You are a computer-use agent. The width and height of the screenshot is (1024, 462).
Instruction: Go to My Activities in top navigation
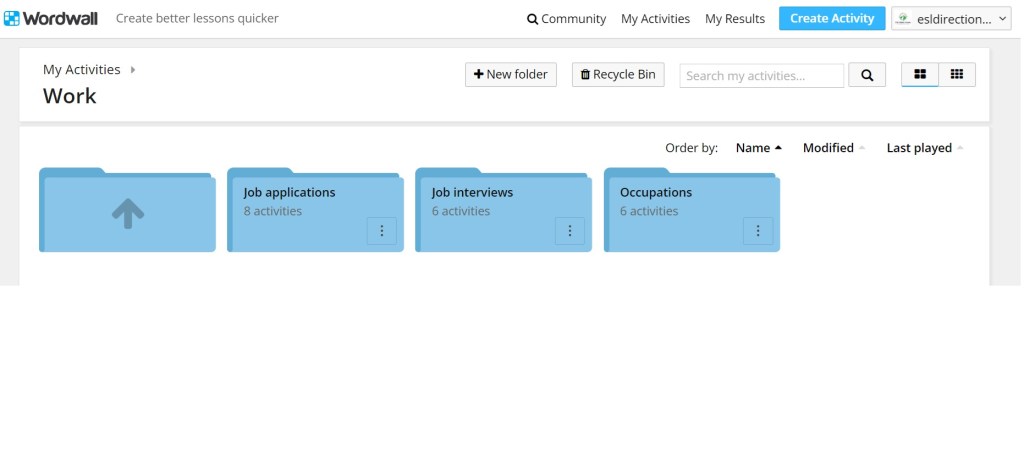(655, 19)
